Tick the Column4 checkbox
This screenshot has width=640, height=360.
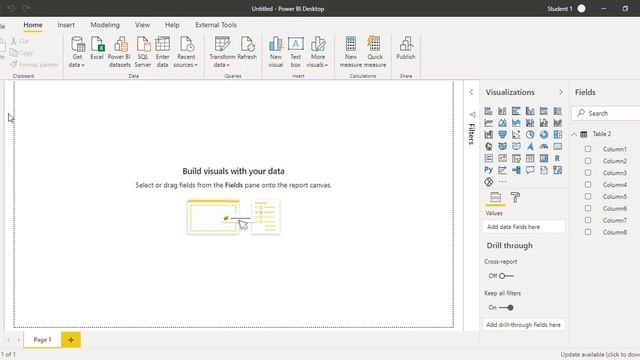[588, 184]
